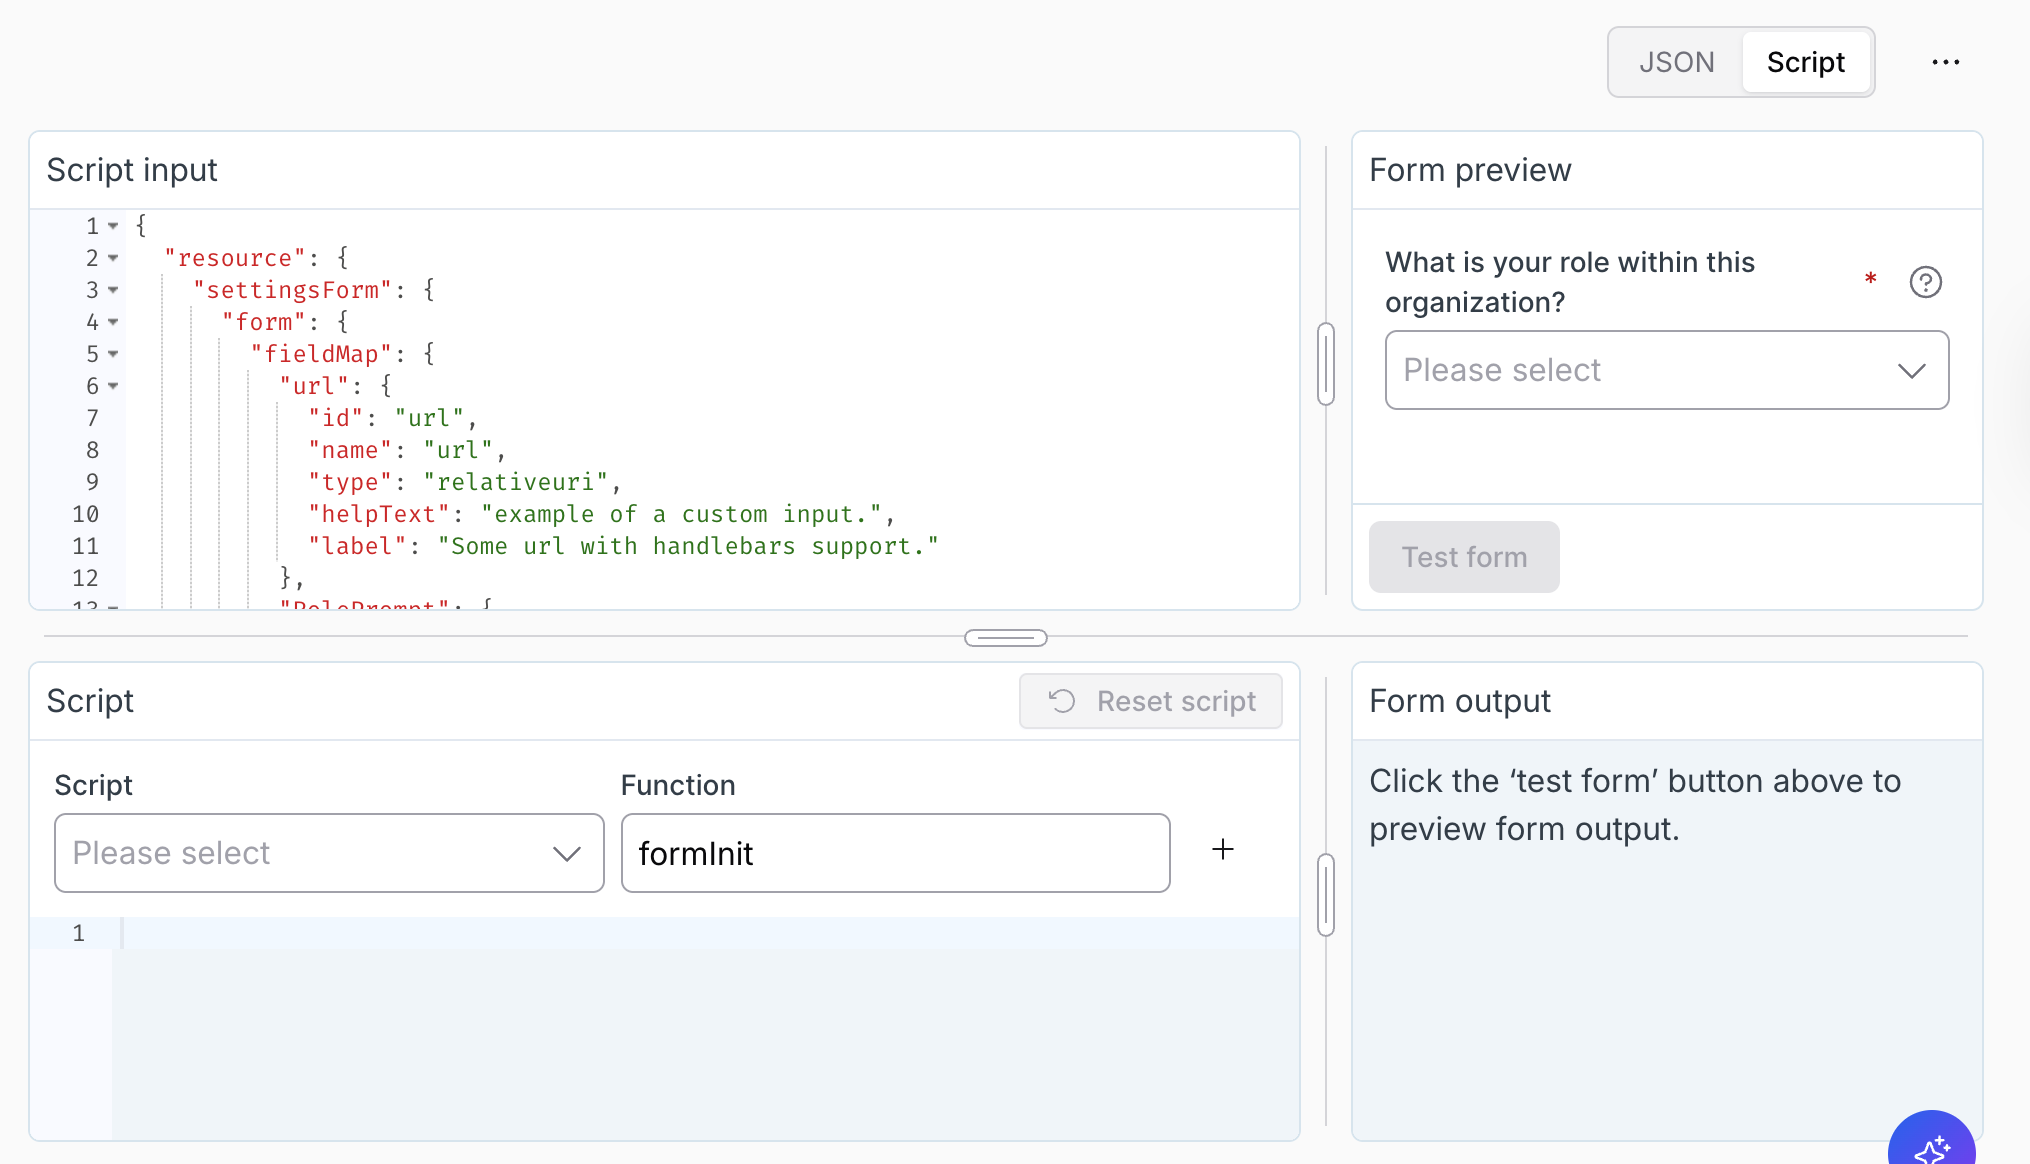Collapse the "url" fold arrow on line 6

[113, 386]
